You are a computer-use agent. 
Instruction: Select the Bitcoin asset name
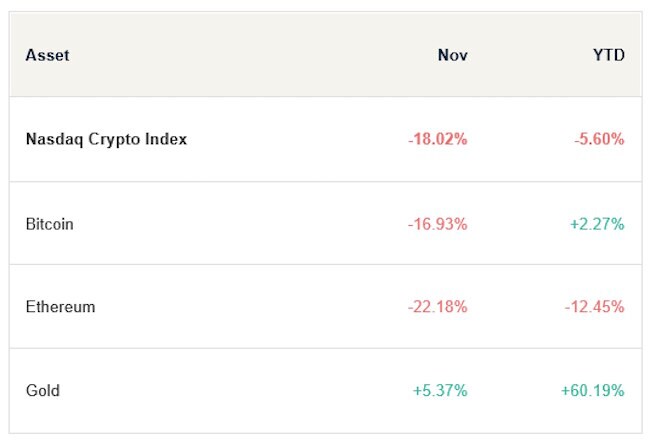(x=49, y=224)
